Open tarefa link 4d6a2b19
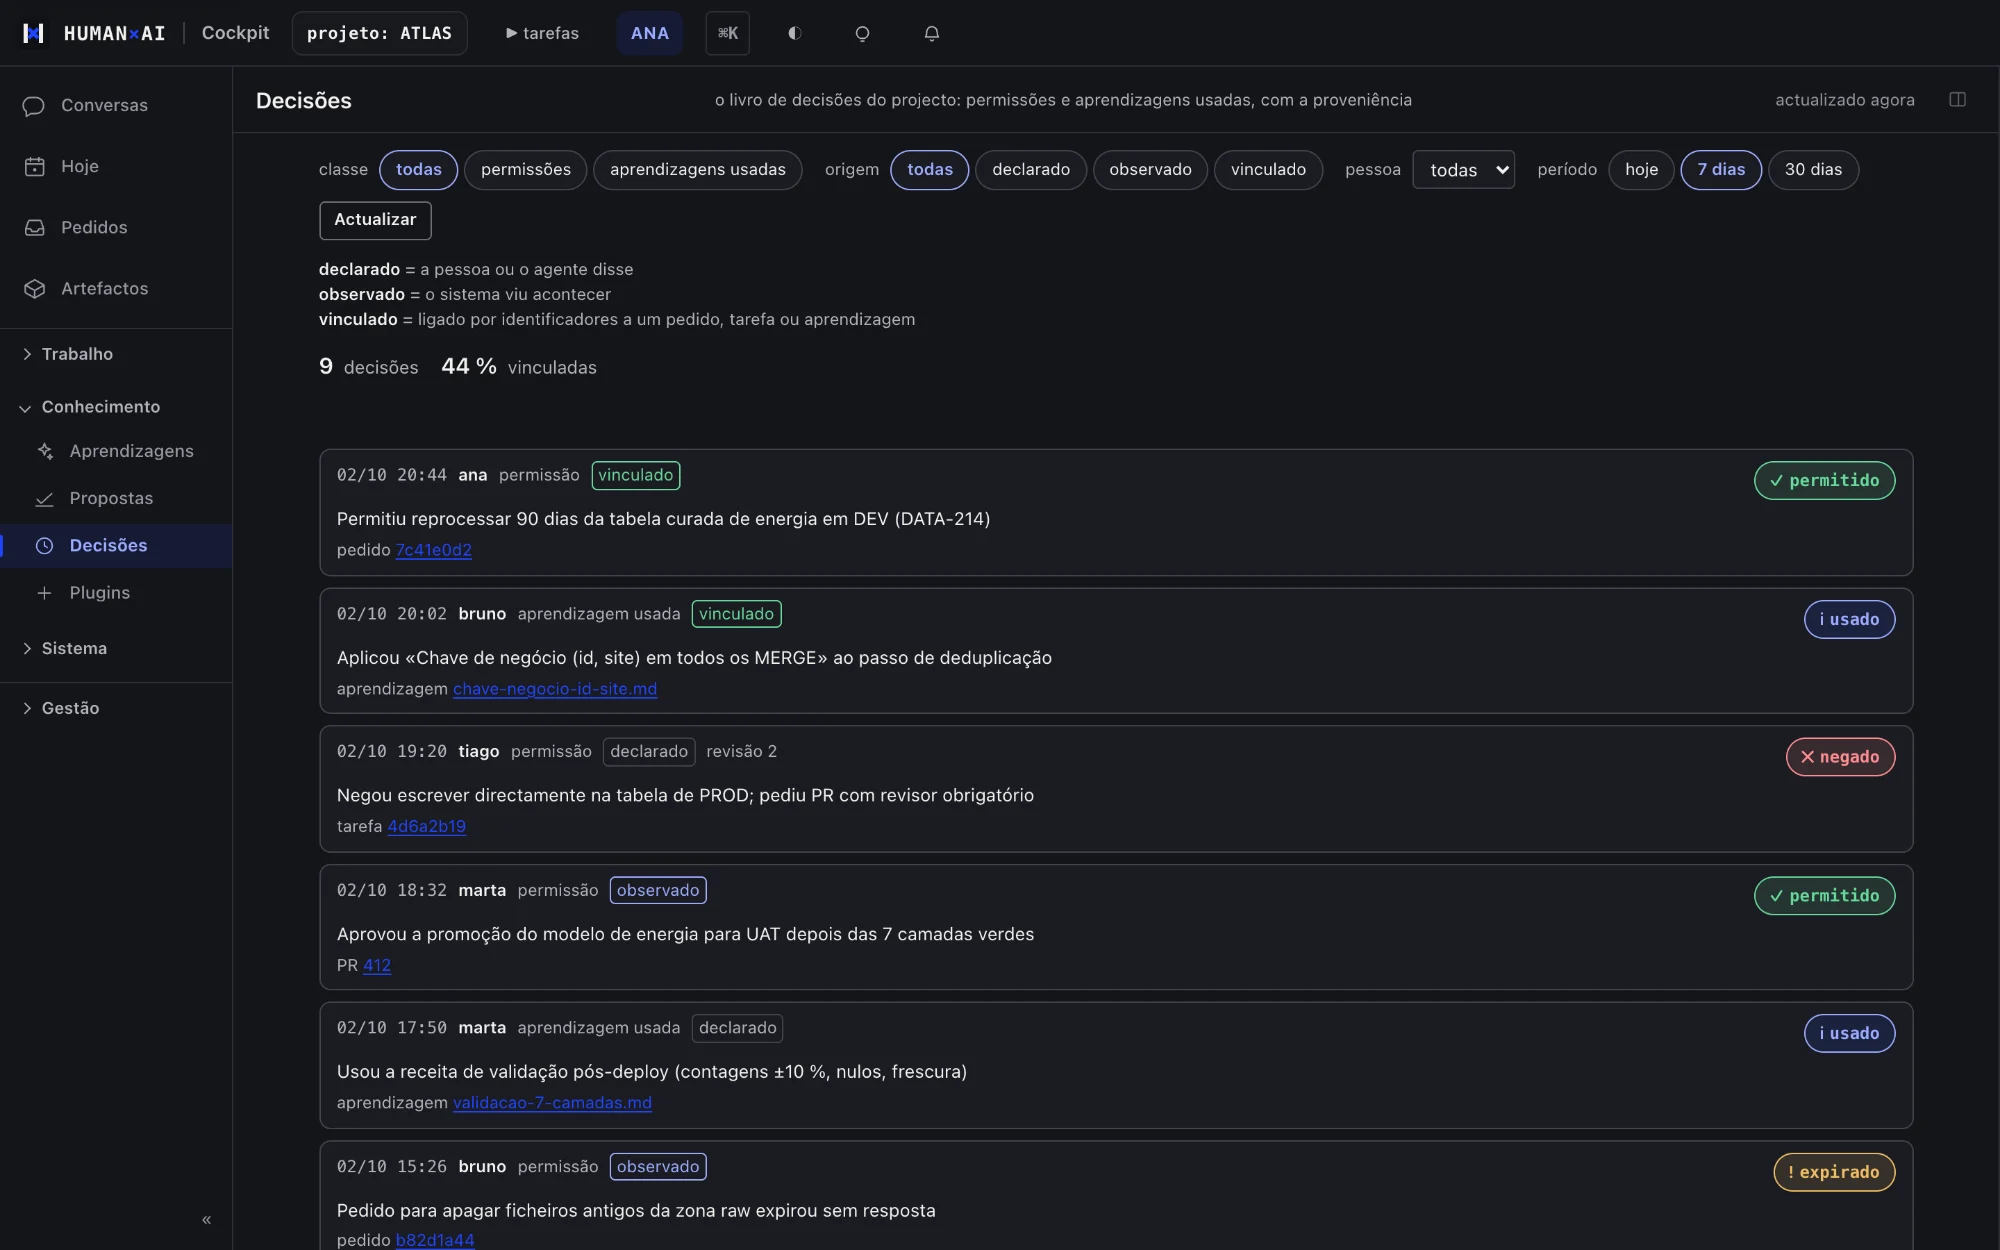The height and width of the screenshot is (1250, 2000). [x=426, y=826]
